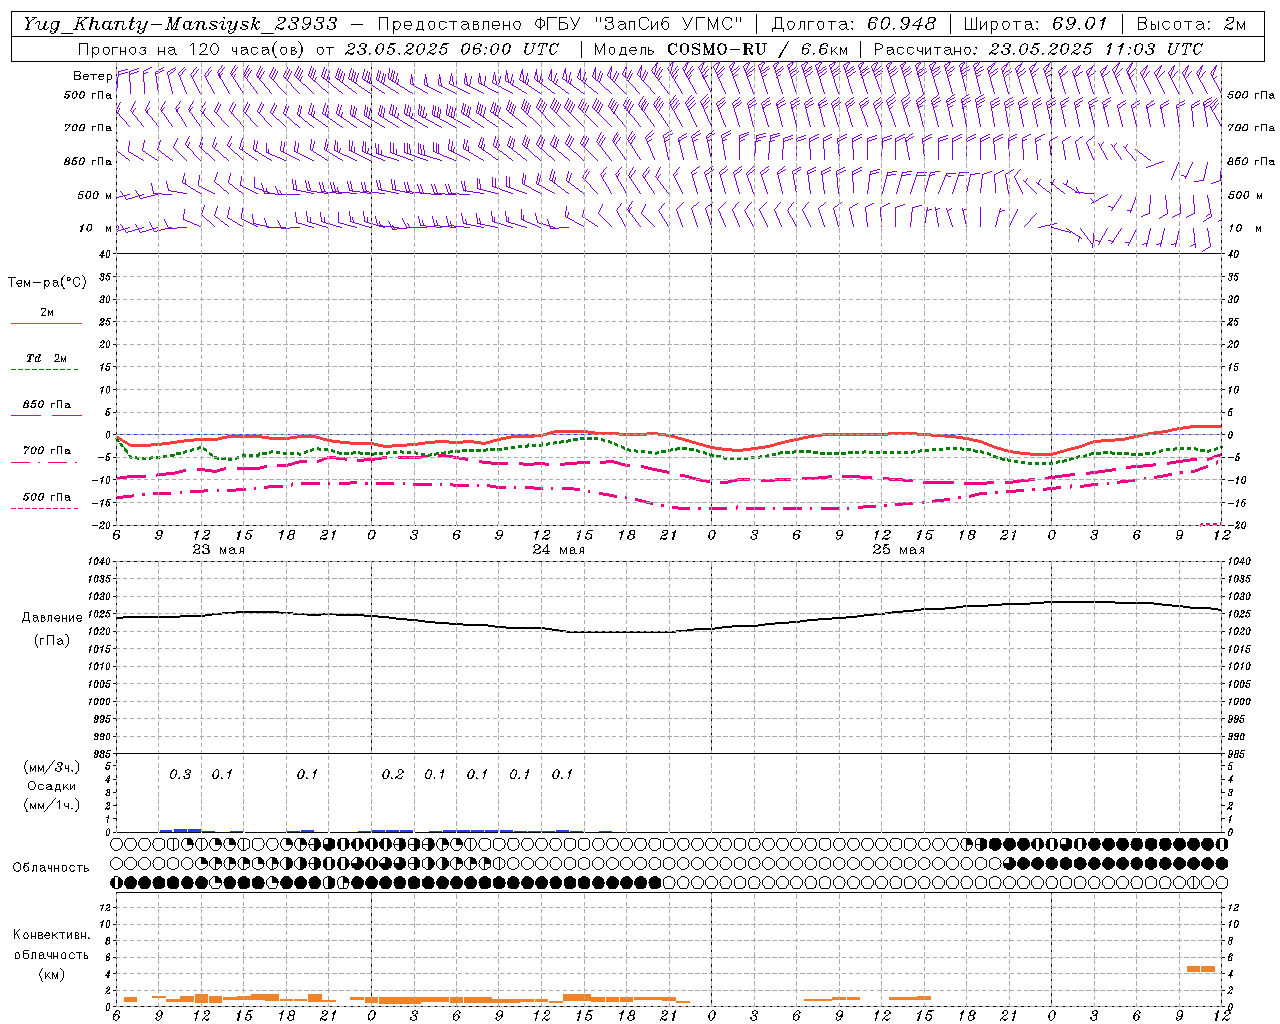Click the (км) unit label of the convective panel

(51, 974)
